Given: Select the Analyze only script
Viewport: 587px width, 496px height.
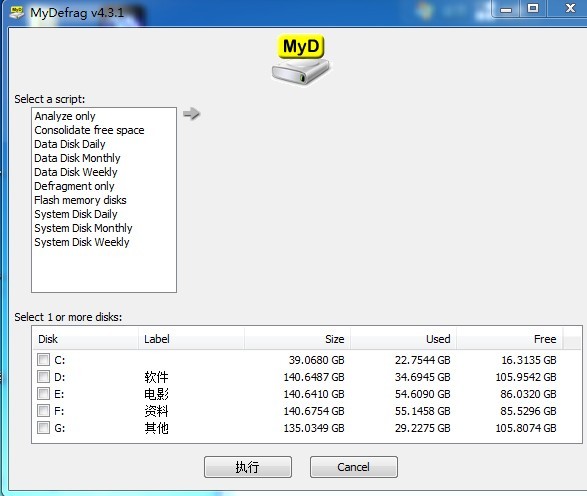Looking at the screenshot, I should pyautogui.click(x=65, y=116).
